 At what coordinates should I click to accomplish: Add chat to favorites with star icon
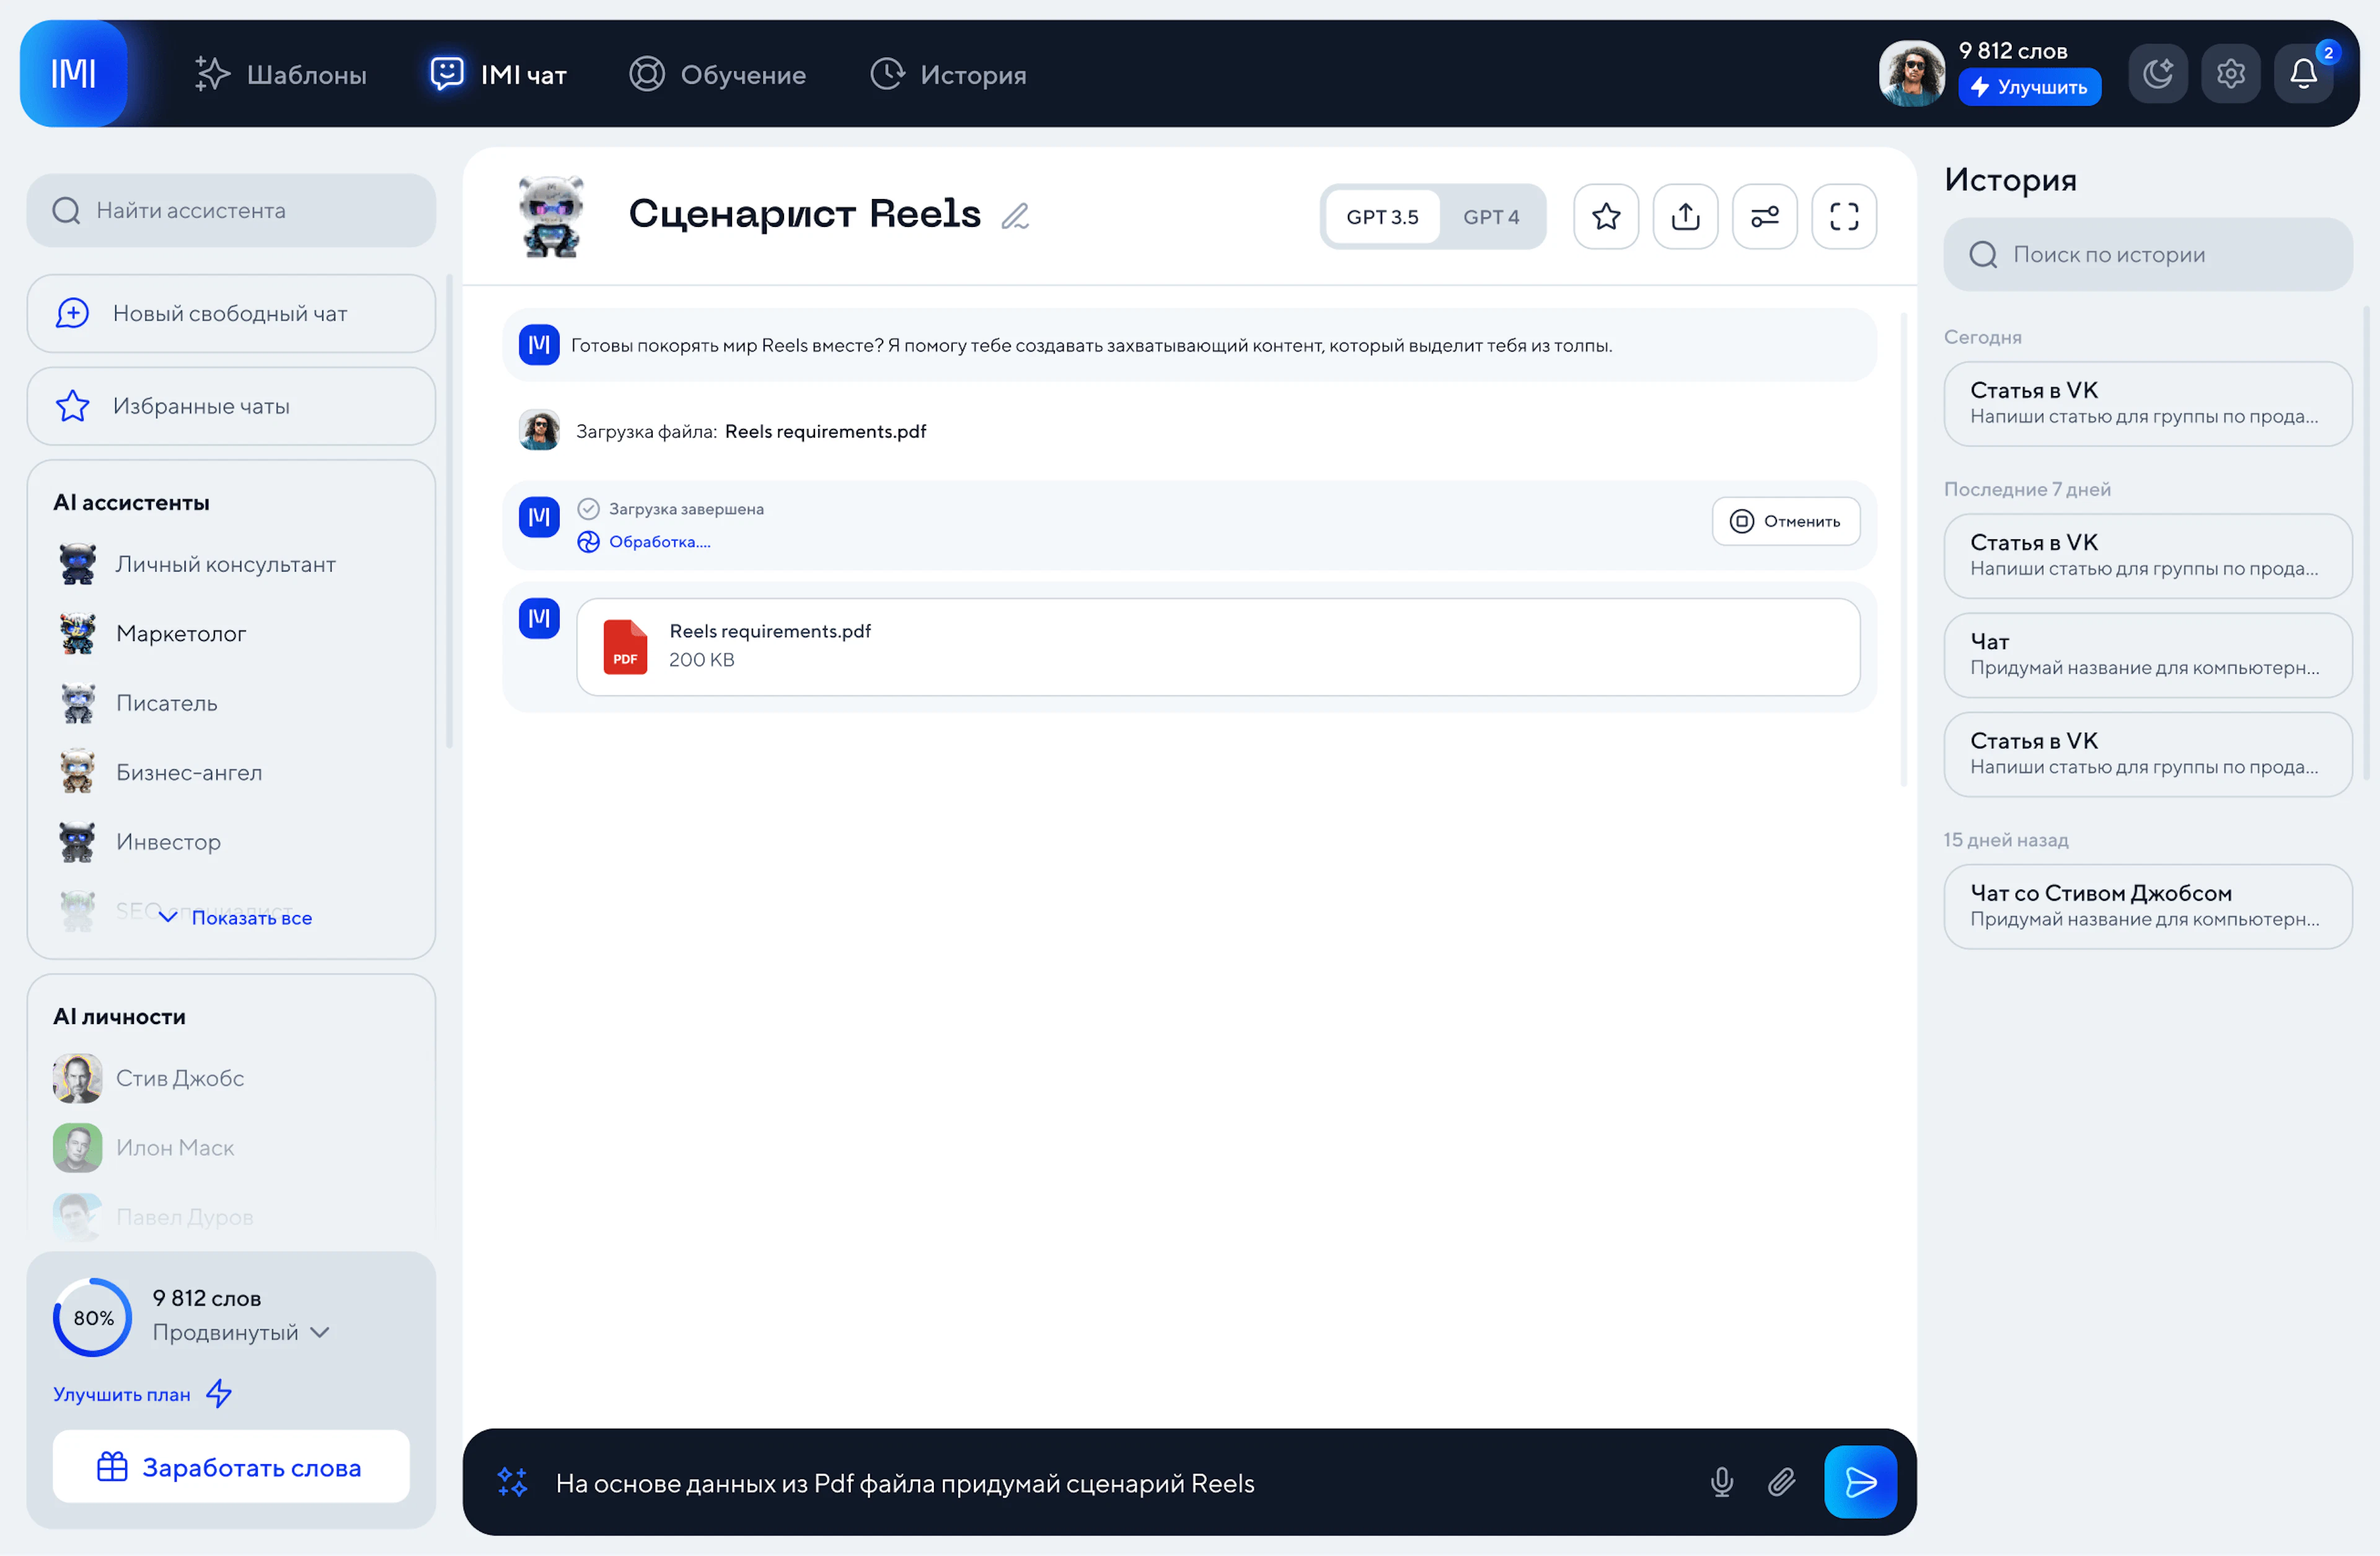(1605, 216)
